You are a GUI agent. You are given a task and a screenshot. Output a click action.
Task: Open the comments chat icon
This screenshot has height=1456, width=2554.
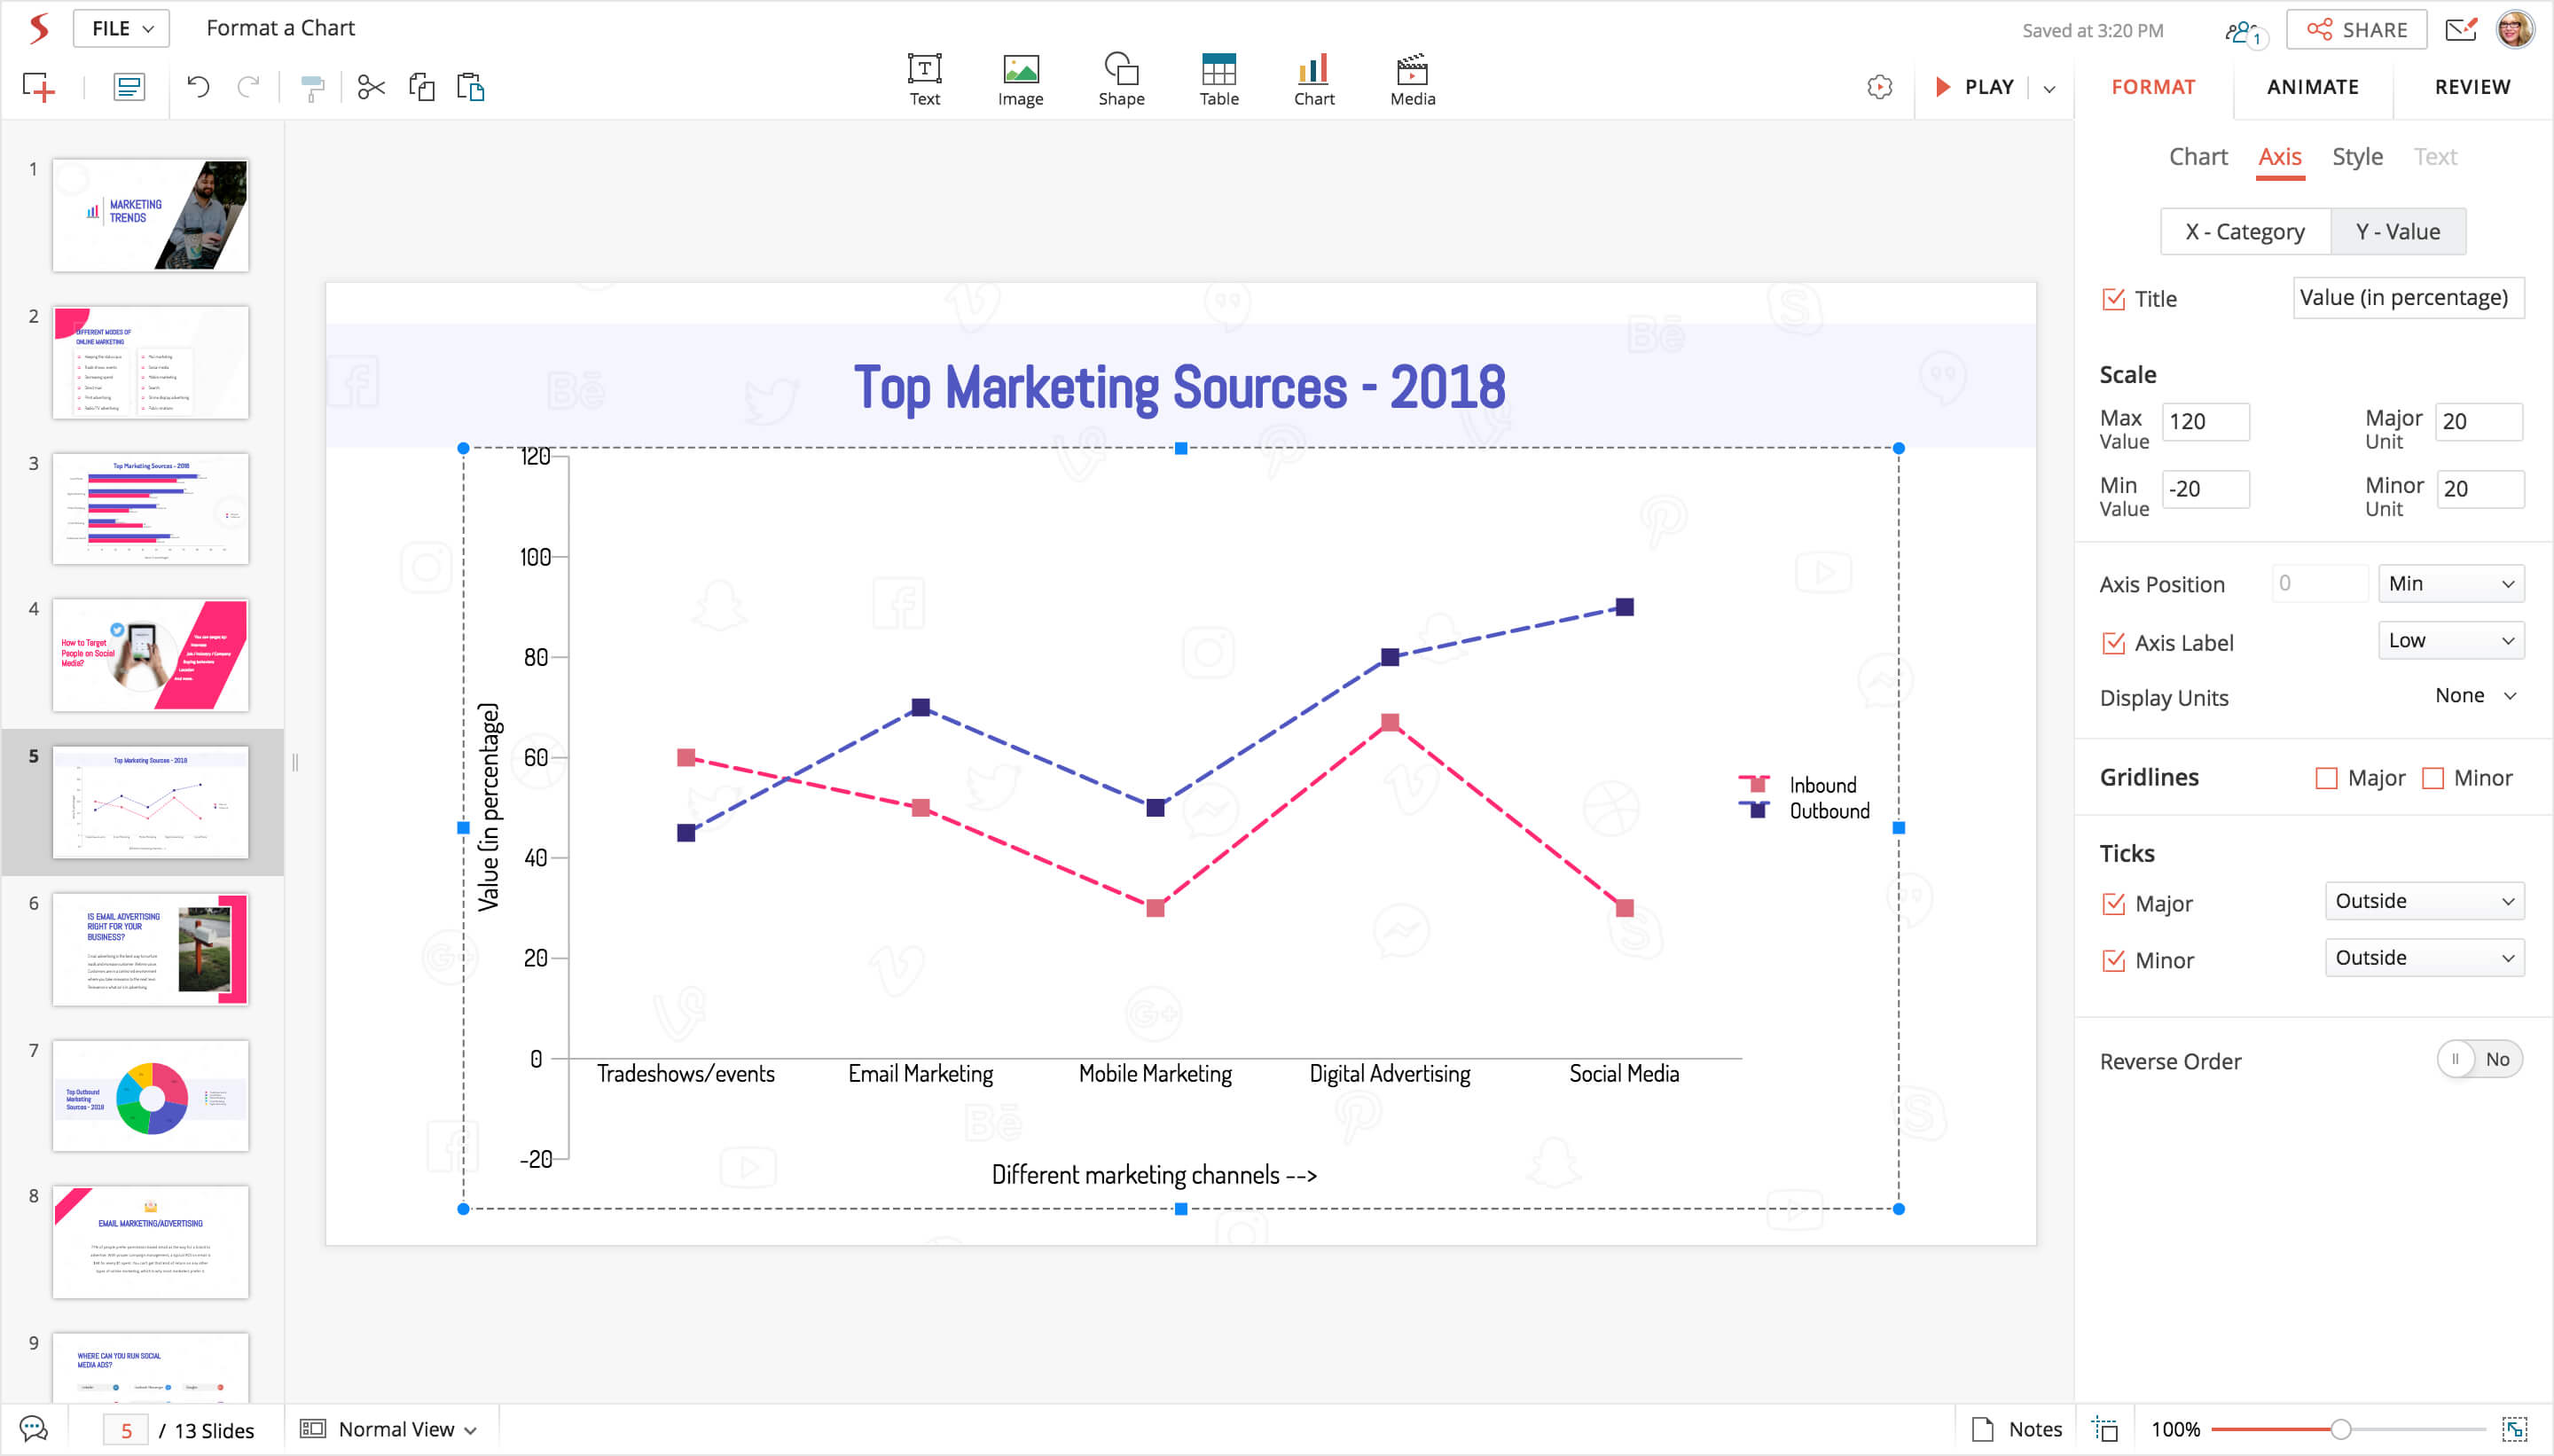pos(33,1428)
